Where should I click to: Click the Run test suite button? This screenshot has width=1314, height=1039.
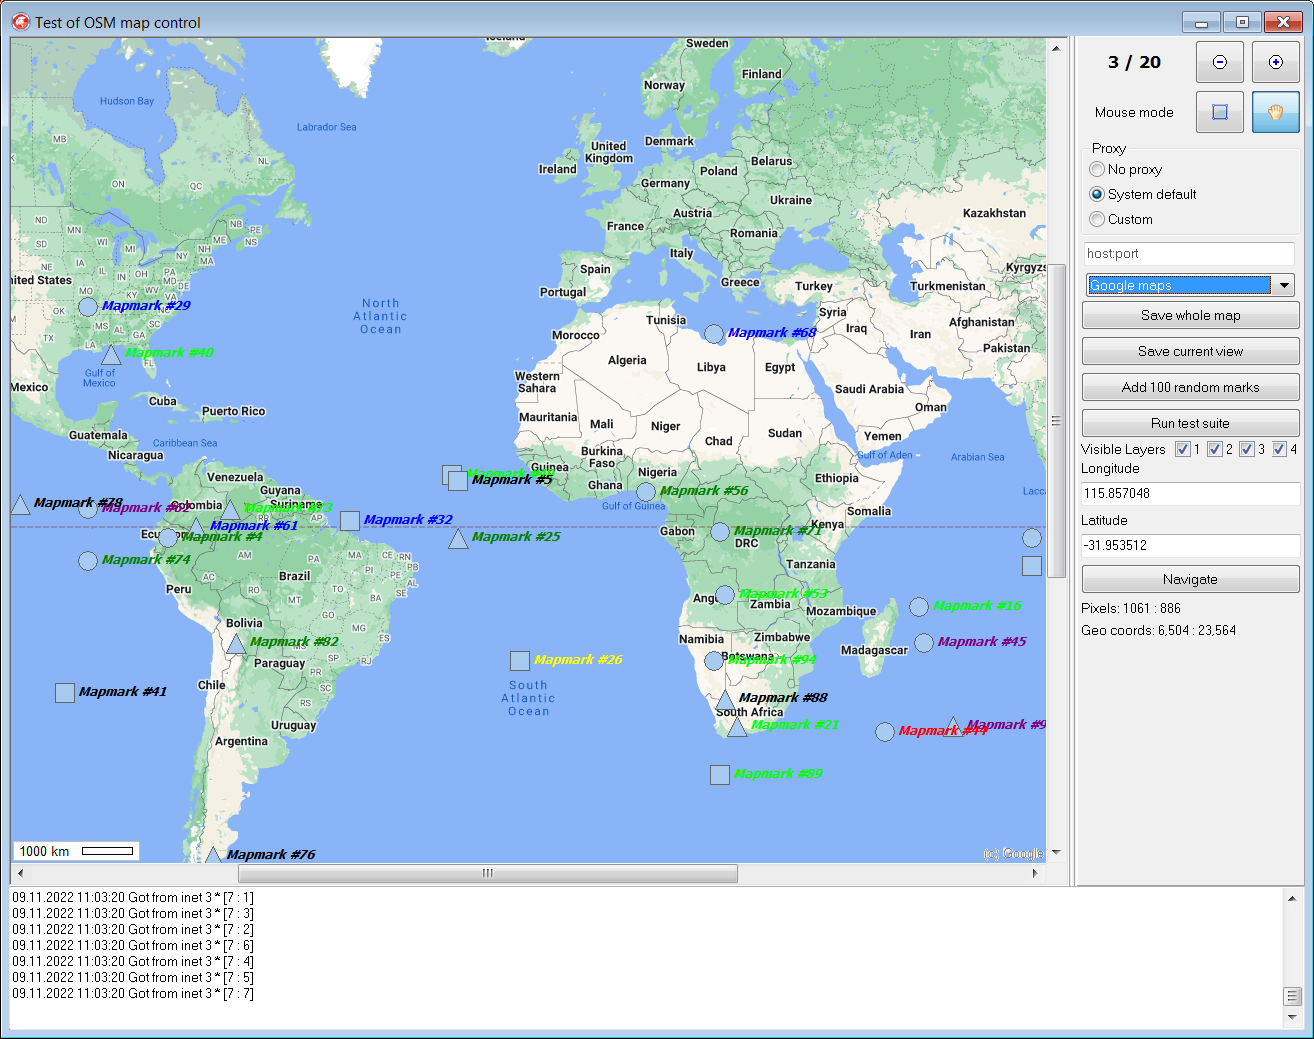pos(1190,423)
